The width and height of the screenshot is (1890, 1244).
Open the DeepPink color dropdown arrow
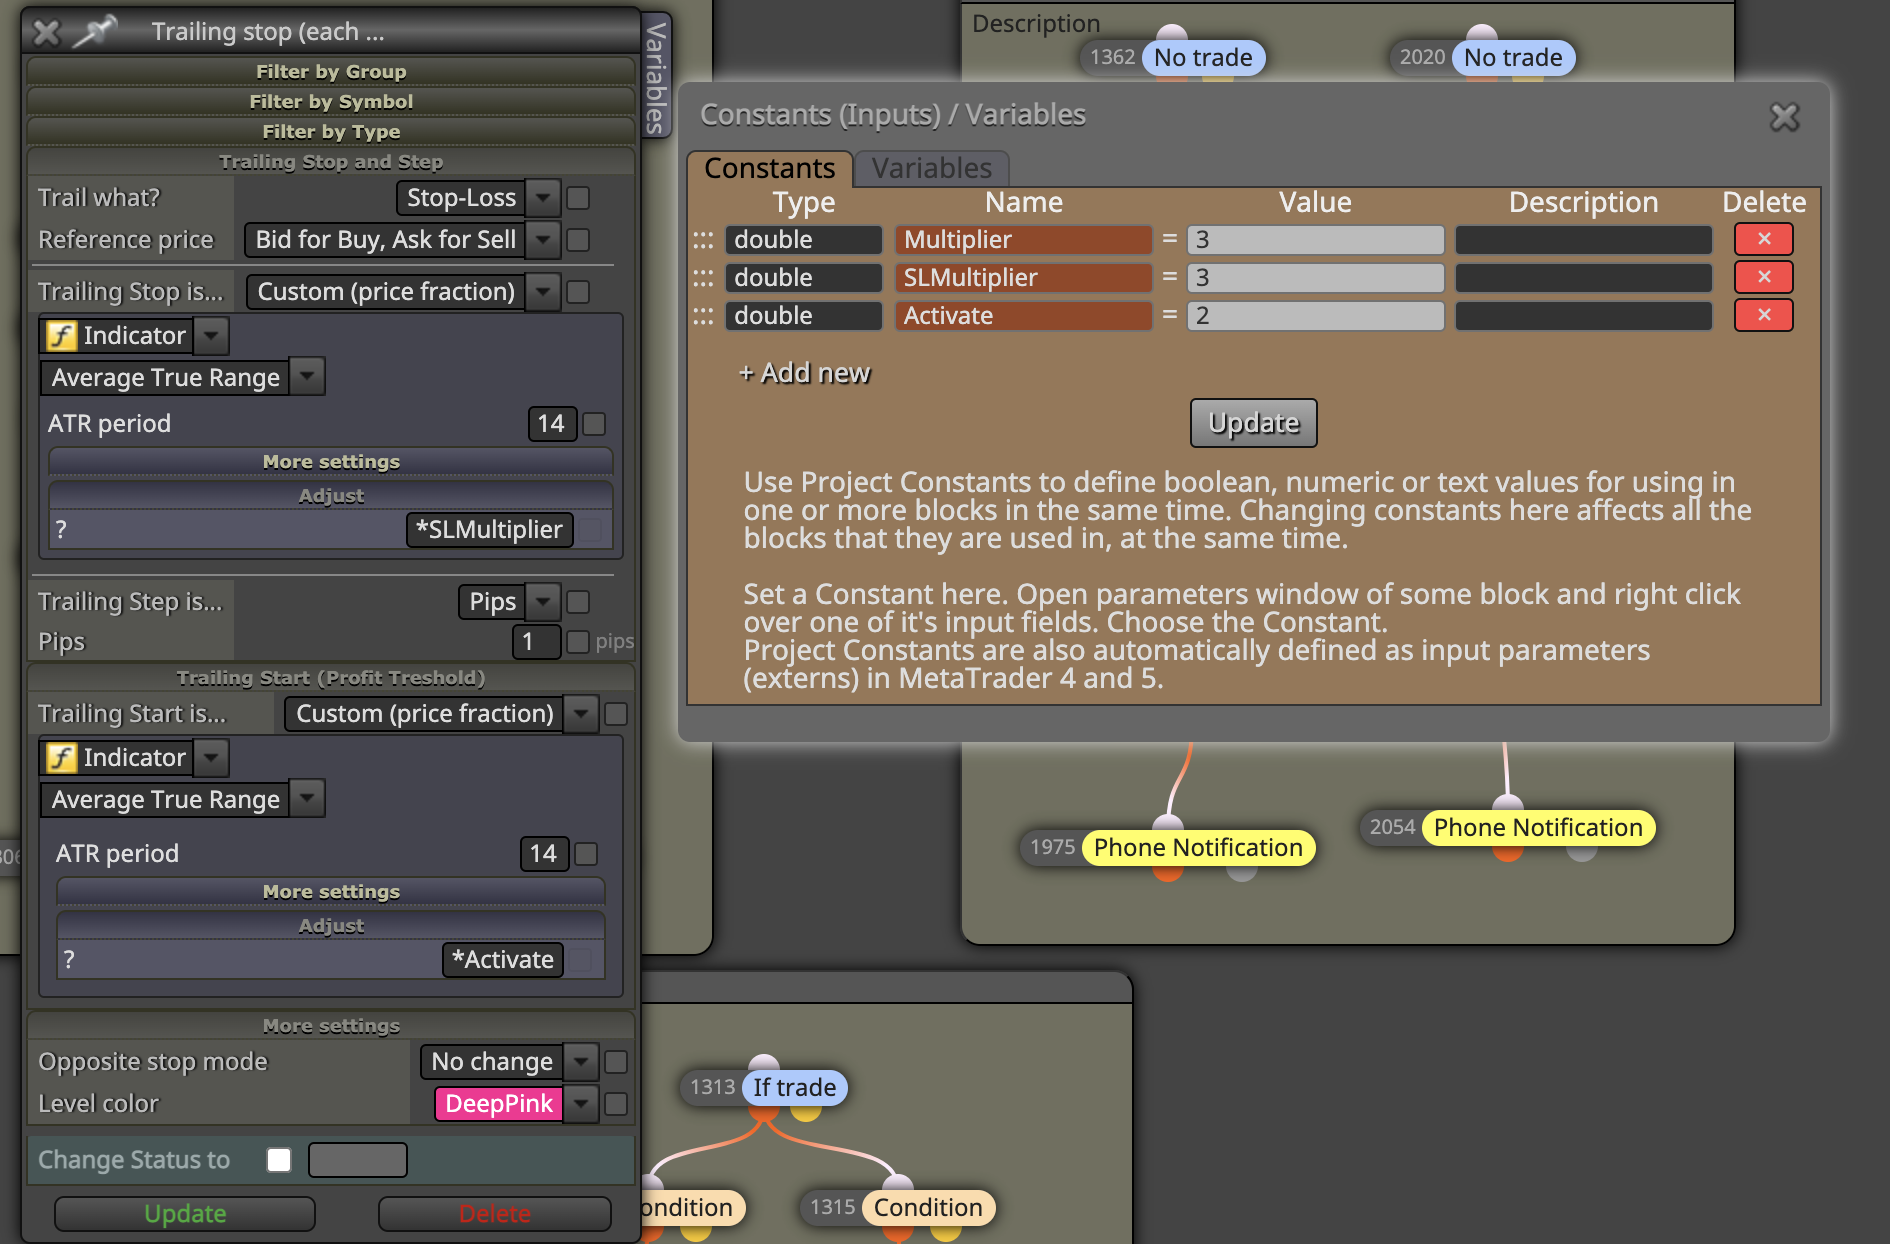point(581,1104)
